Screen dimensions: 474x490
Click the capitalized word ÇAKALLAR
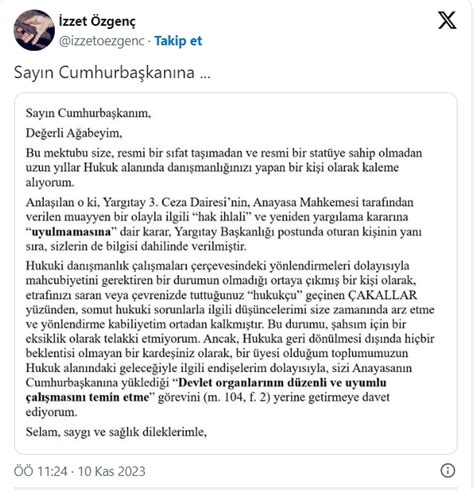point(383,295)
